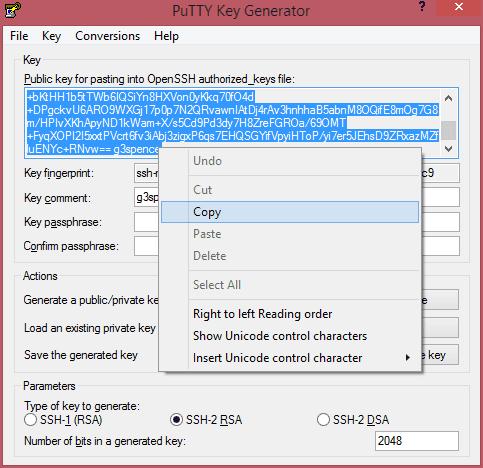The width and height of the screenshot is (483, 468).
Task: Click the Number of bits field showing 2048
Action: (417, 441)
